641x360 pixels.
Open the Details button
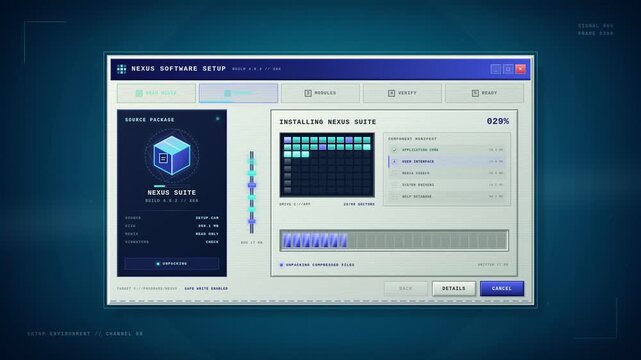click(x=454, y=288)
